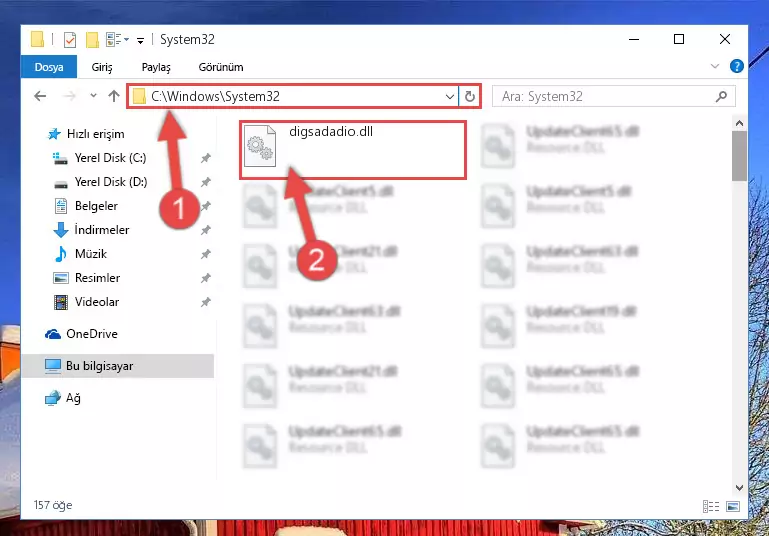Open the recent locations dropdown
Image resolution: width=769 pixels, height=536 pixels.
point(93,96)
